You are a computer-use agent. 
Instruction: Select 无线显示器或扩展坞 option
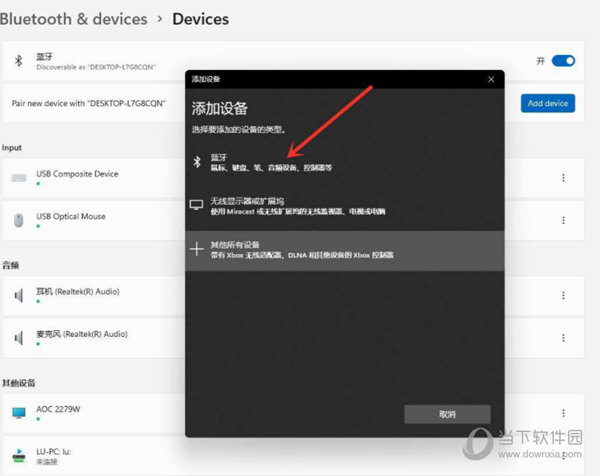pyautogui.click(x=344, y=206)
